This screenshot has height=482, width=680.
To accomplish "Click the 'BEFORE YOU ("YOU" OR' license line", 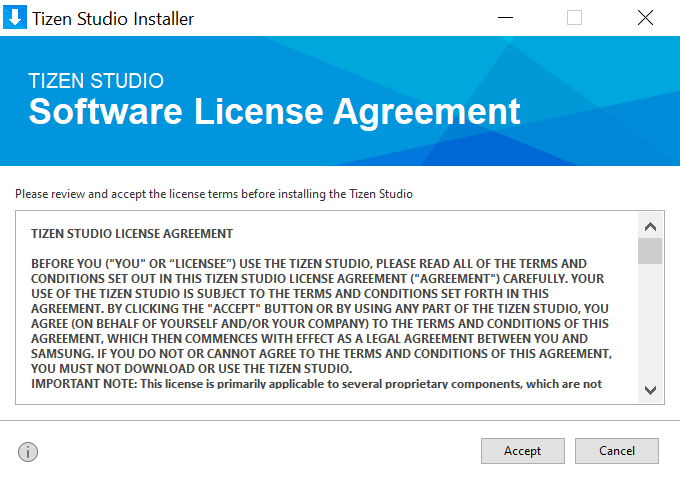I will click(x=309, y=264).
